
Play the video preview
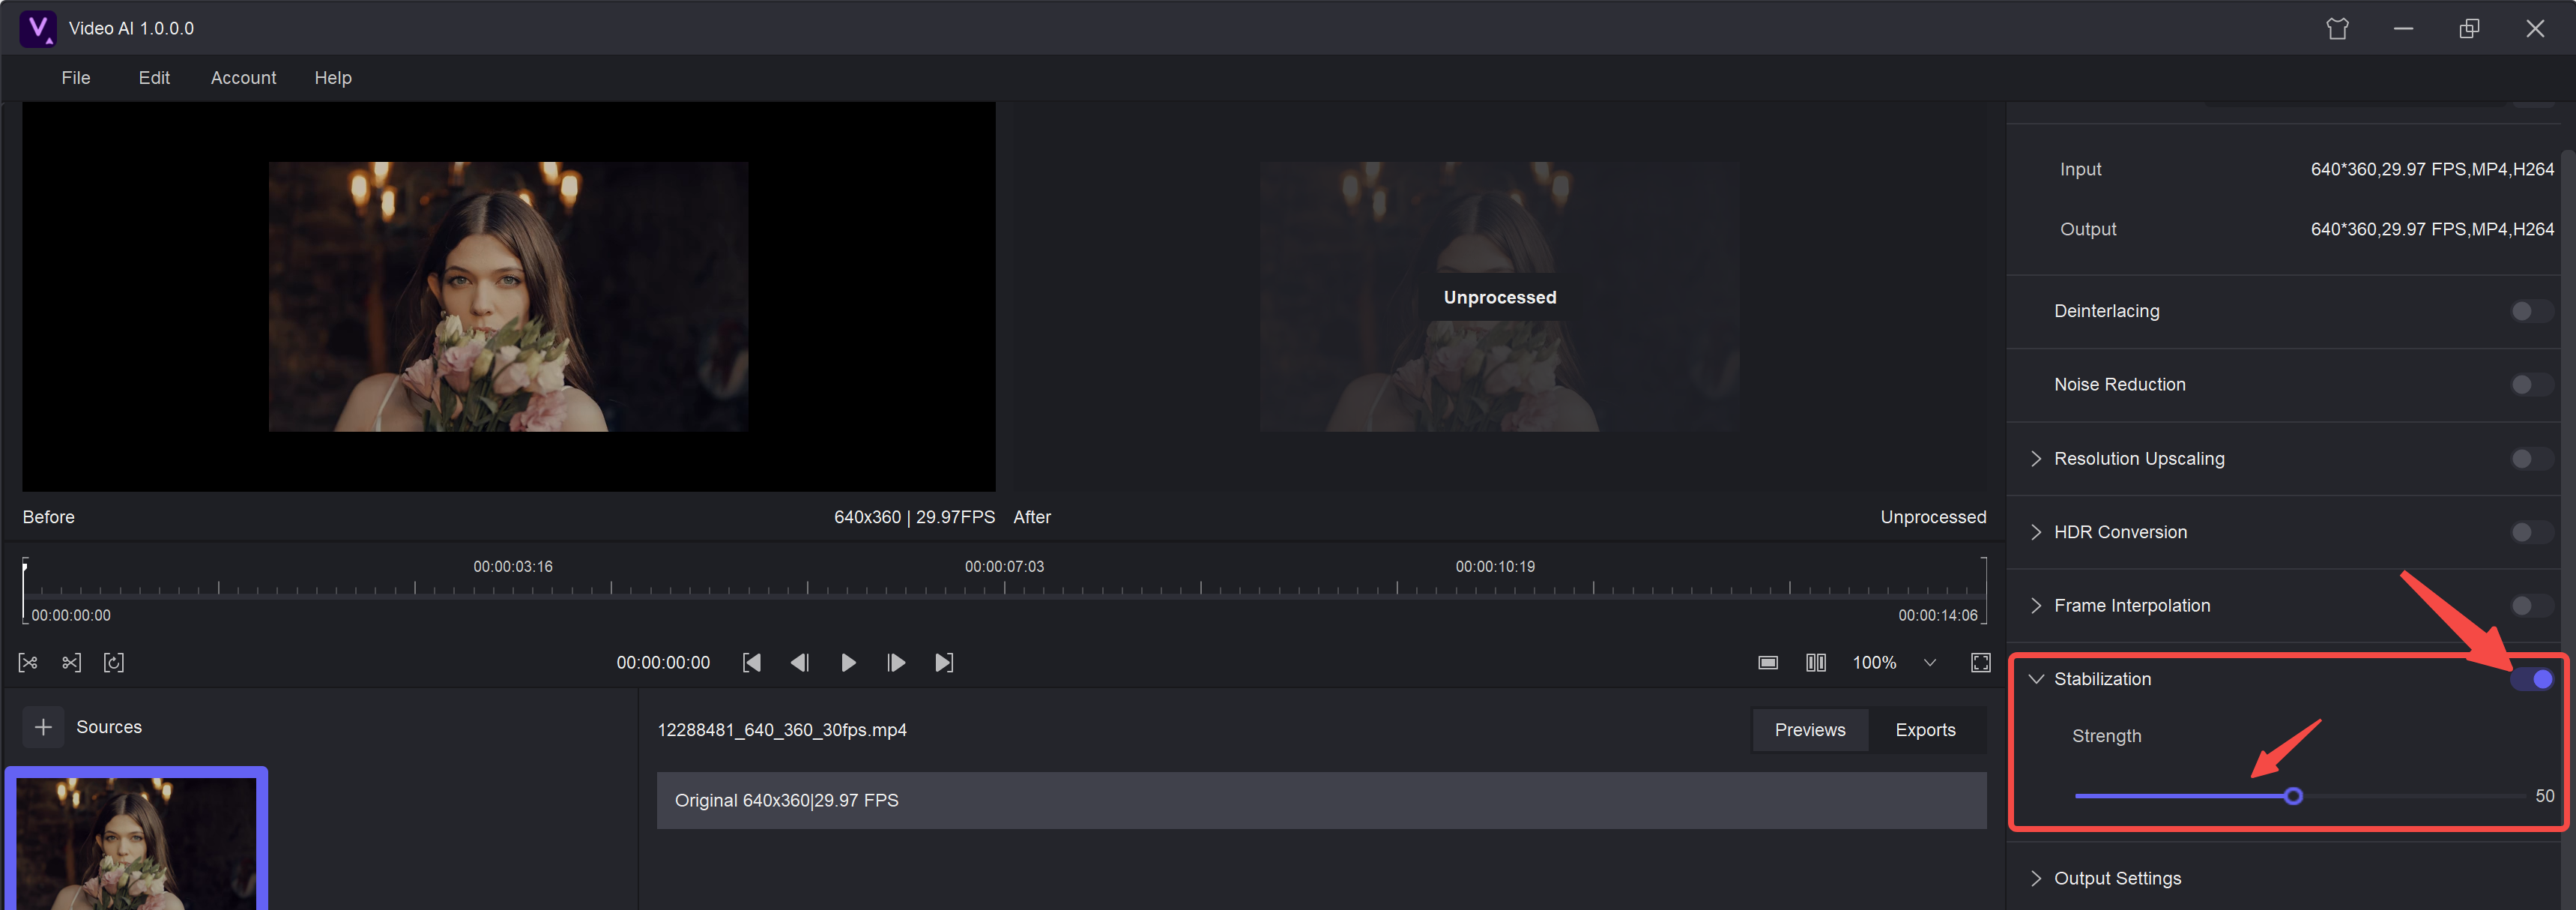tap(848, 663)
